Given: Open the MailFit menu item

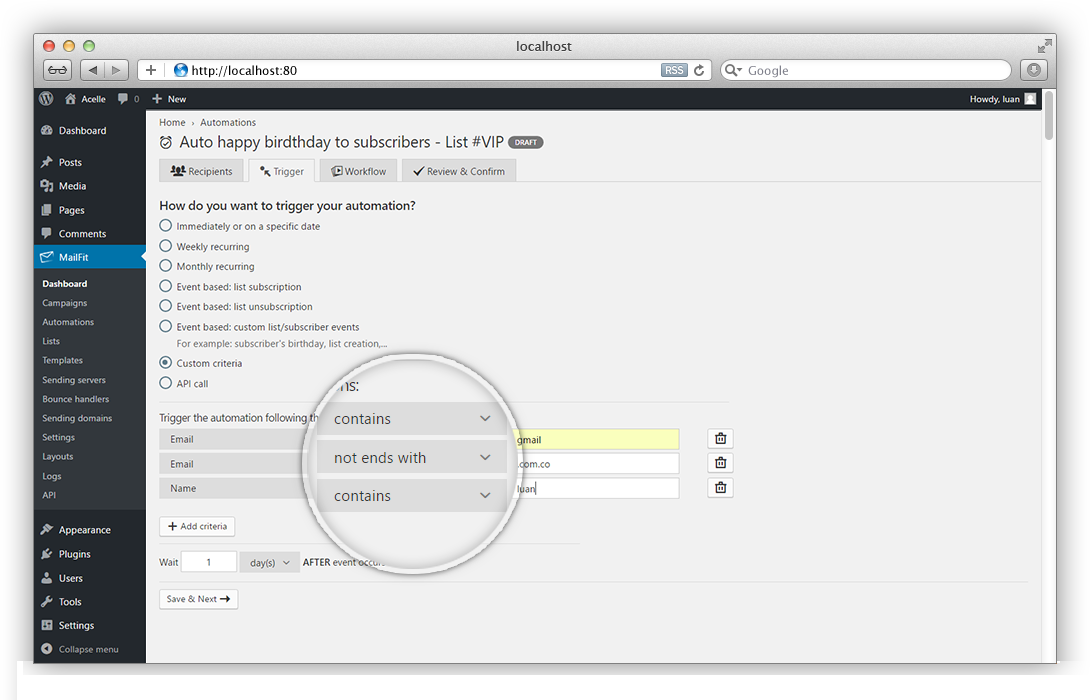Looking at the screenshot, I should 90,257.
